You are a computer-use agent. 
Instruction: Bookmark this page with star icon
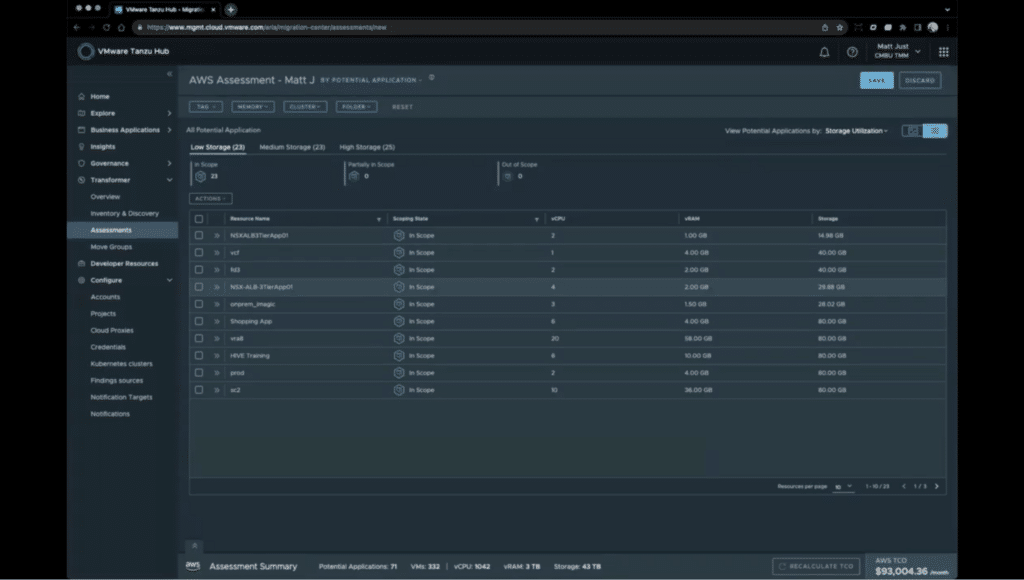[840, 27]
